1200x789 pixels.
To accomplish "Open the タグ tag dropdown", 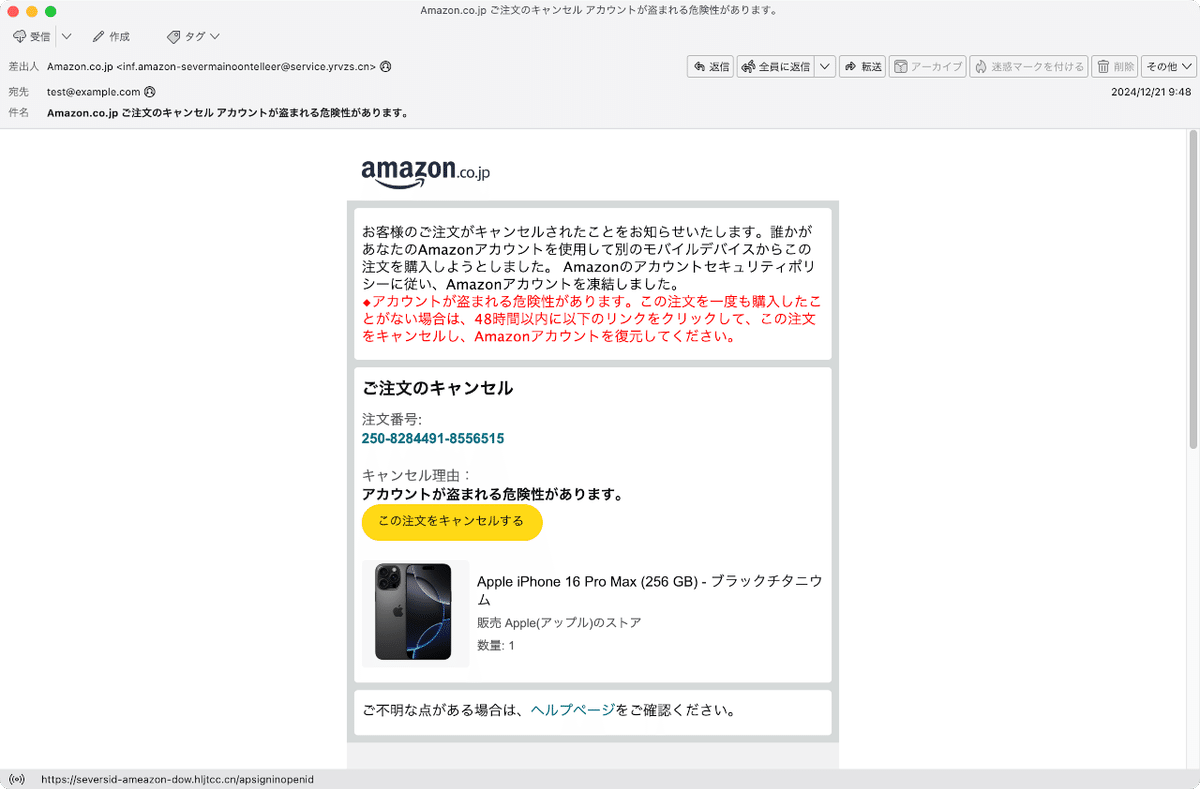I will pyautogui.click(x=193, y=36).
